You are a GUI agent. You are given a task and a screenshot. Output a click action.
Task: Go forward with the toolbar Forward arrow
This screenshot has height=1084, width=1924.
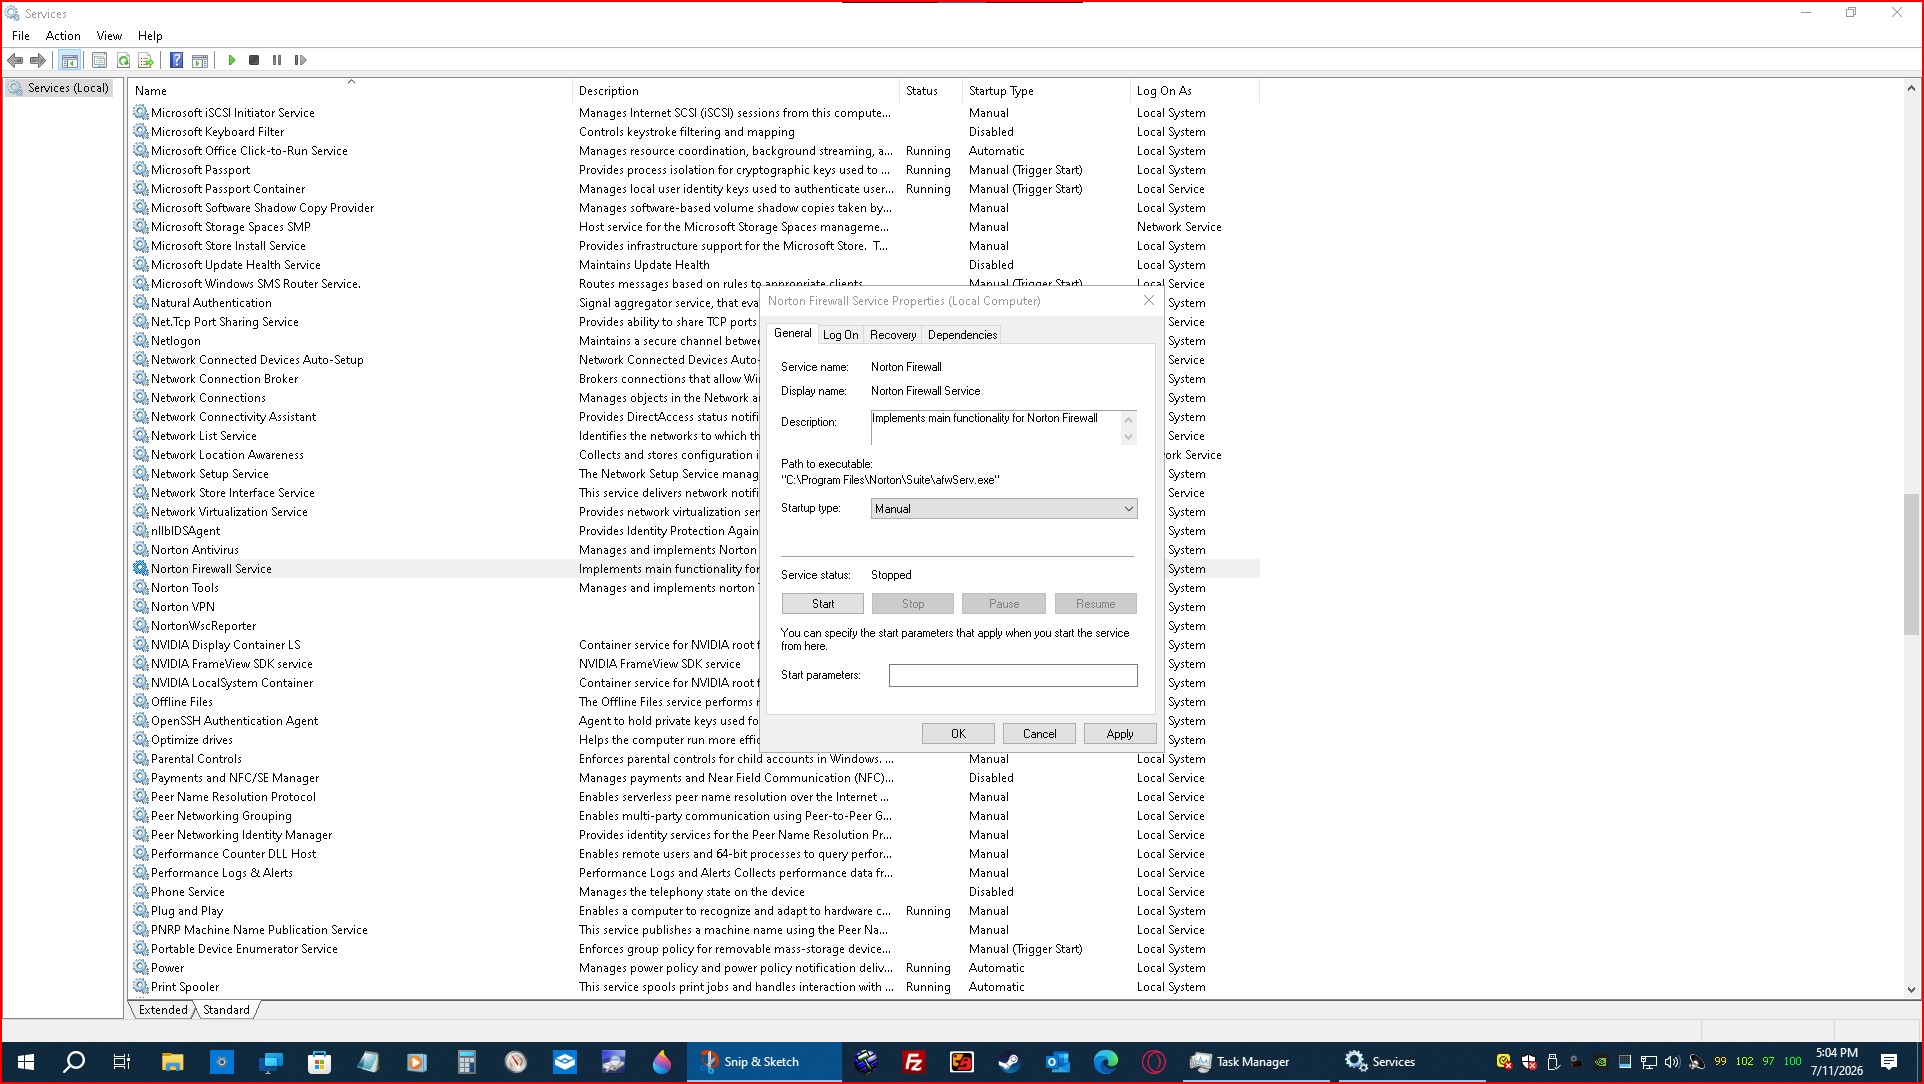click(38, 60)
